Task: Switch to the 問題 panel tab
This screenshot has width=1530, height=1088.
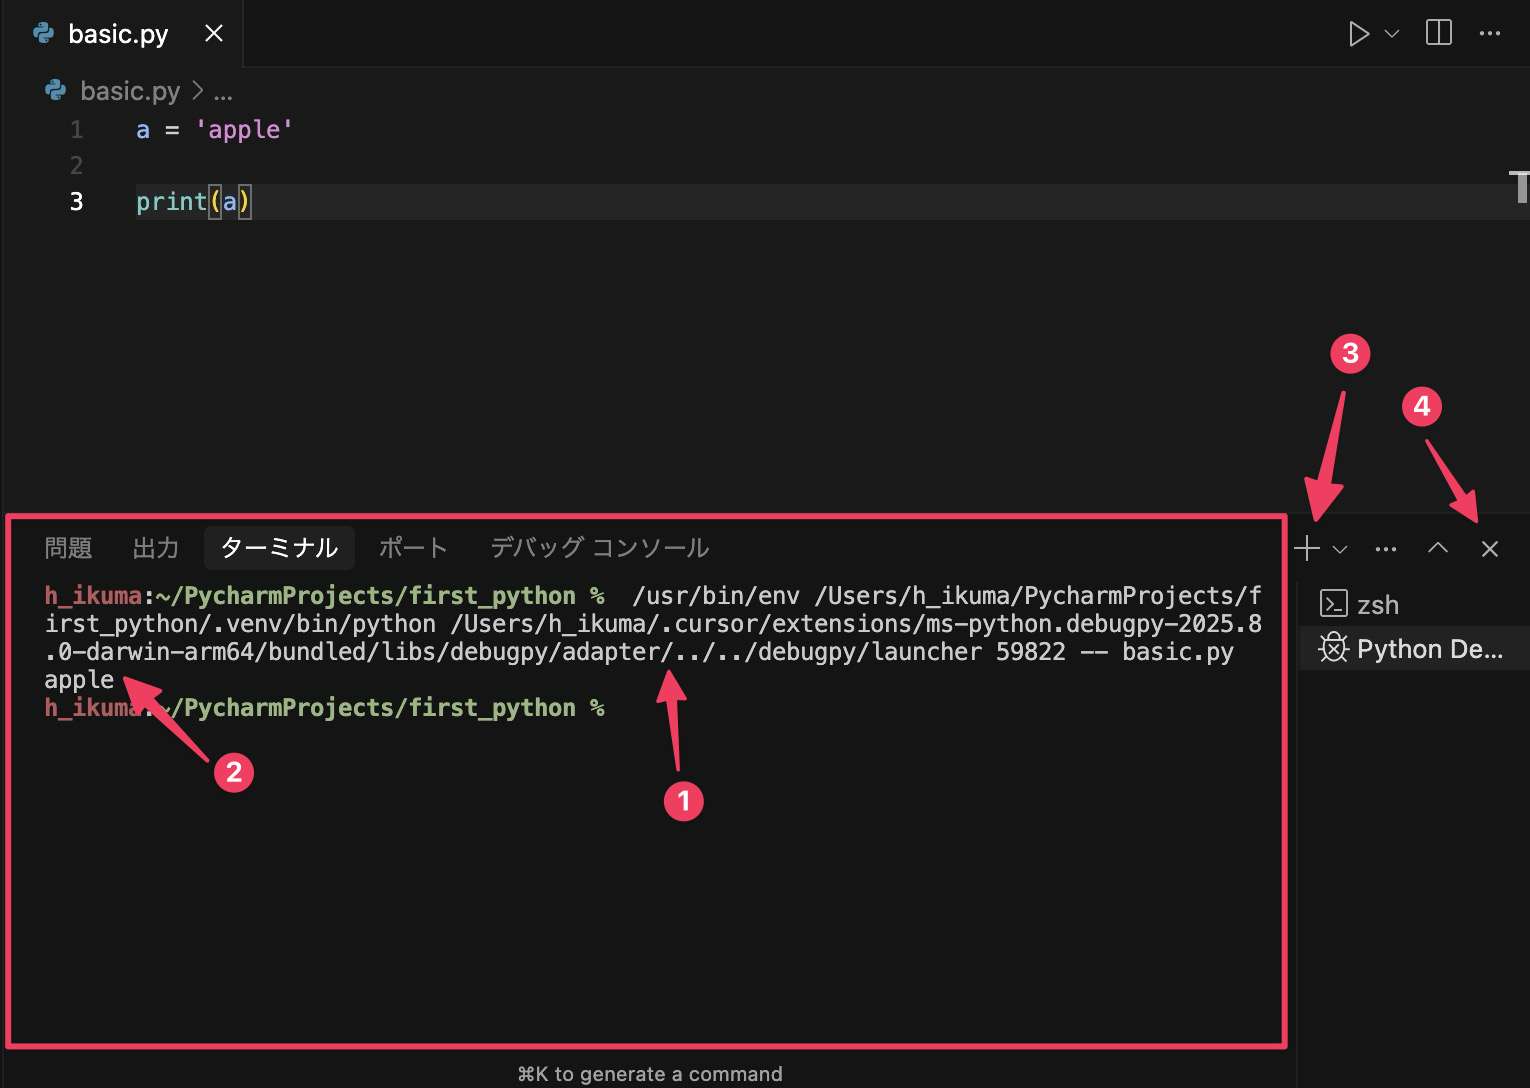Action: (68, 548)
